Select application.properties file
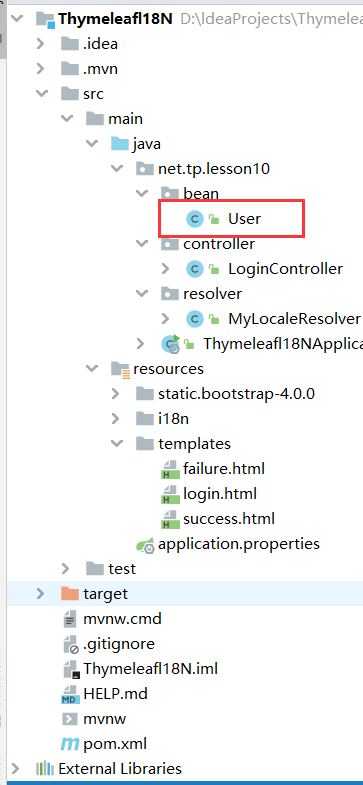 pyautogui.click(x=239, y=544)
